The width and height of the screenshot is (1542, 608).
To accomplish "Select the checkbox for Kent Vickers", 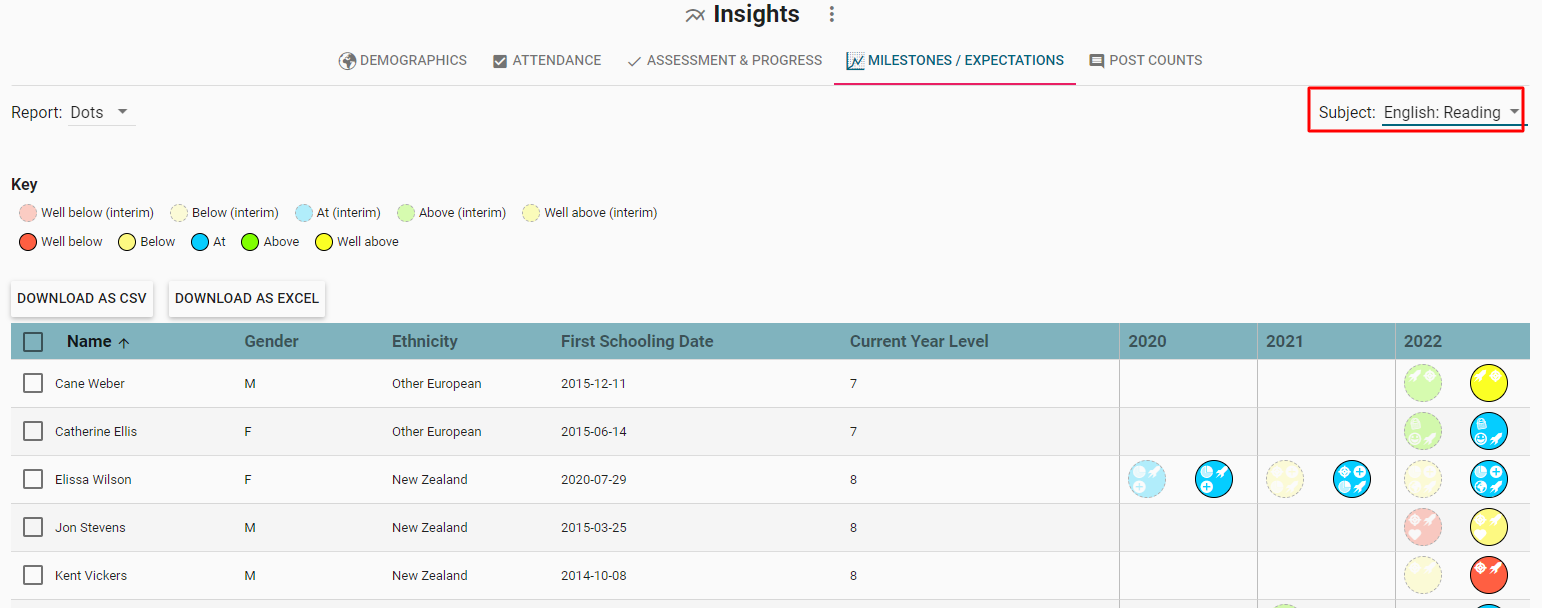I will pos(33,575).
